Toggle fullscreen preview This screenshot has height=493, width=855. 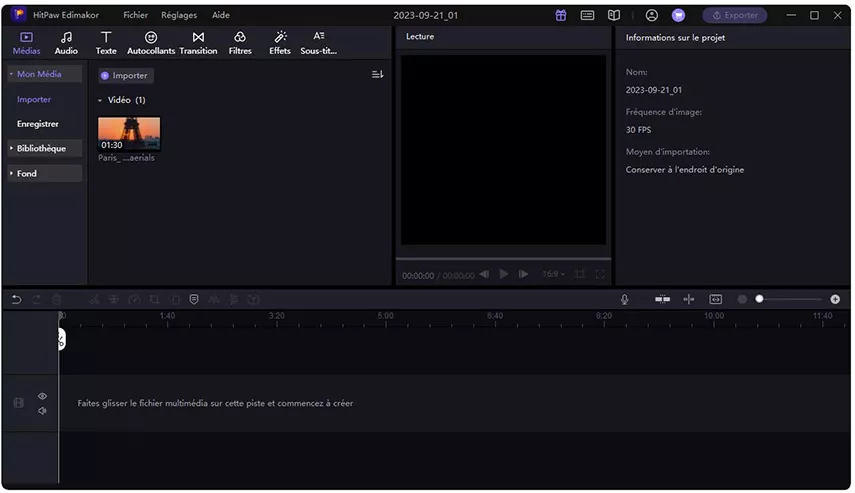coord(600,274)
